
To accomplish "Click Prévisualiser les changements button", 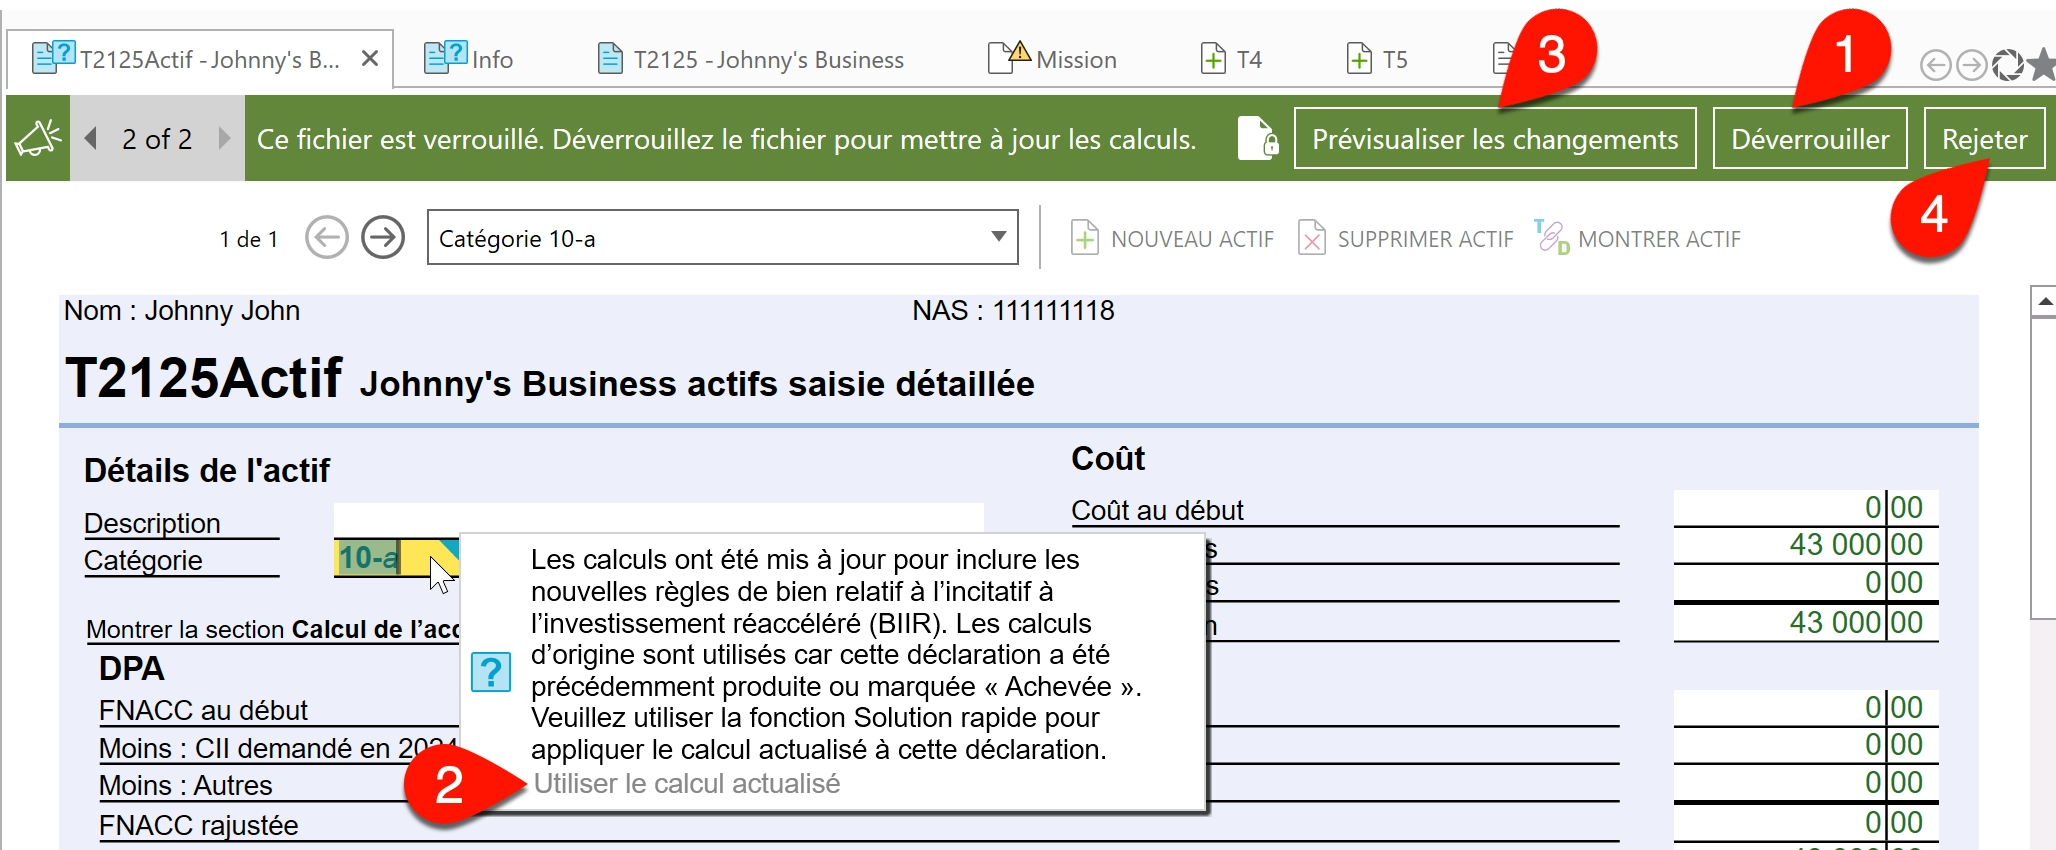I will pyautogui.click(x=1495, y=138).
